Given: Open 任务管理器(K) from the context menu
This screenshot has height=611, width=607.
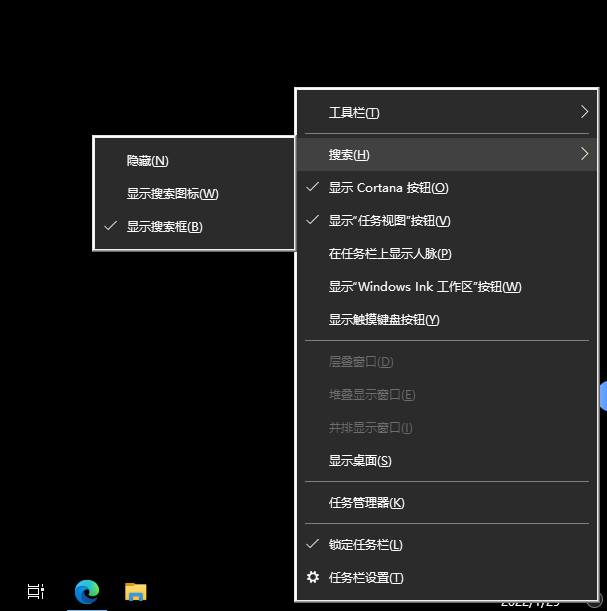Looking at the screenshot, I should tap(446, 503).
